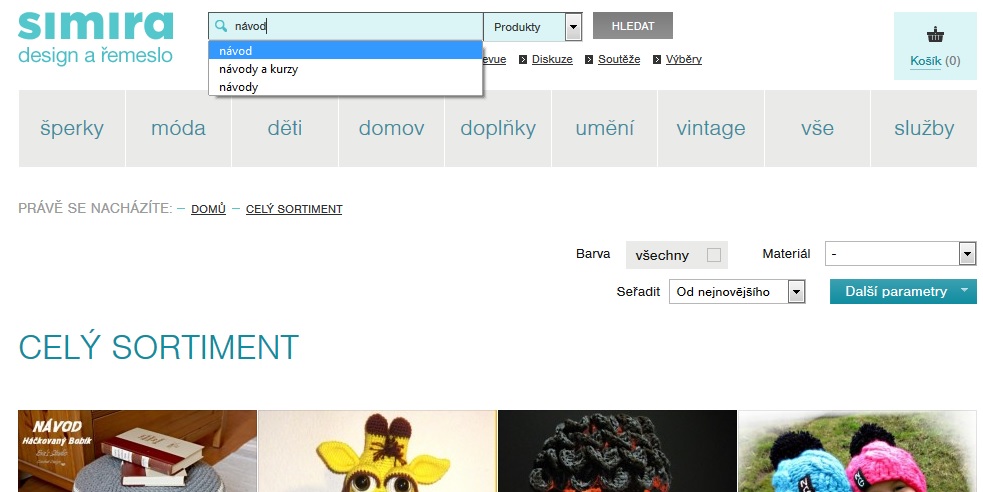Open the služby category
Image resolution: width=983 pixels, height=492 pixels.
click(924, 128)
